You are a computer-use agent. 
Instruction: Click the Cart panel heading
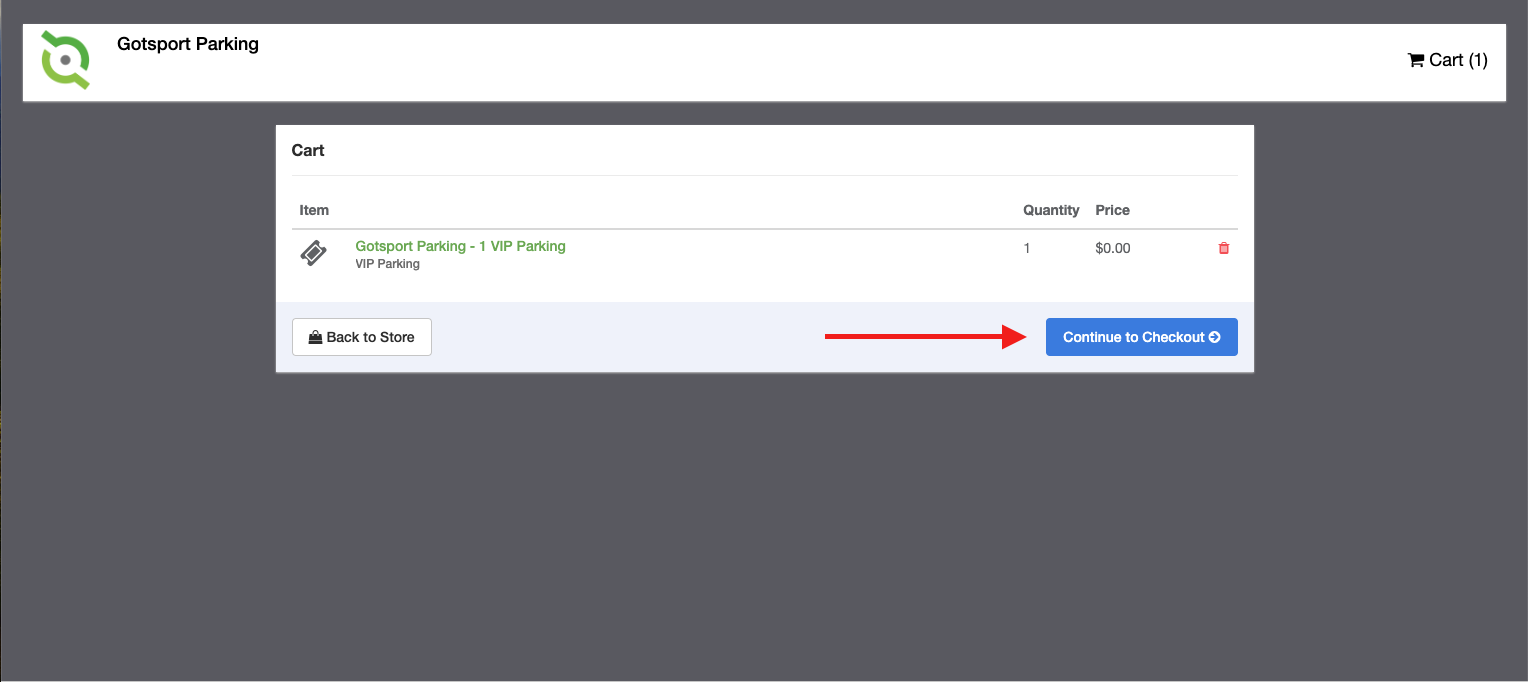click(308, 150)
